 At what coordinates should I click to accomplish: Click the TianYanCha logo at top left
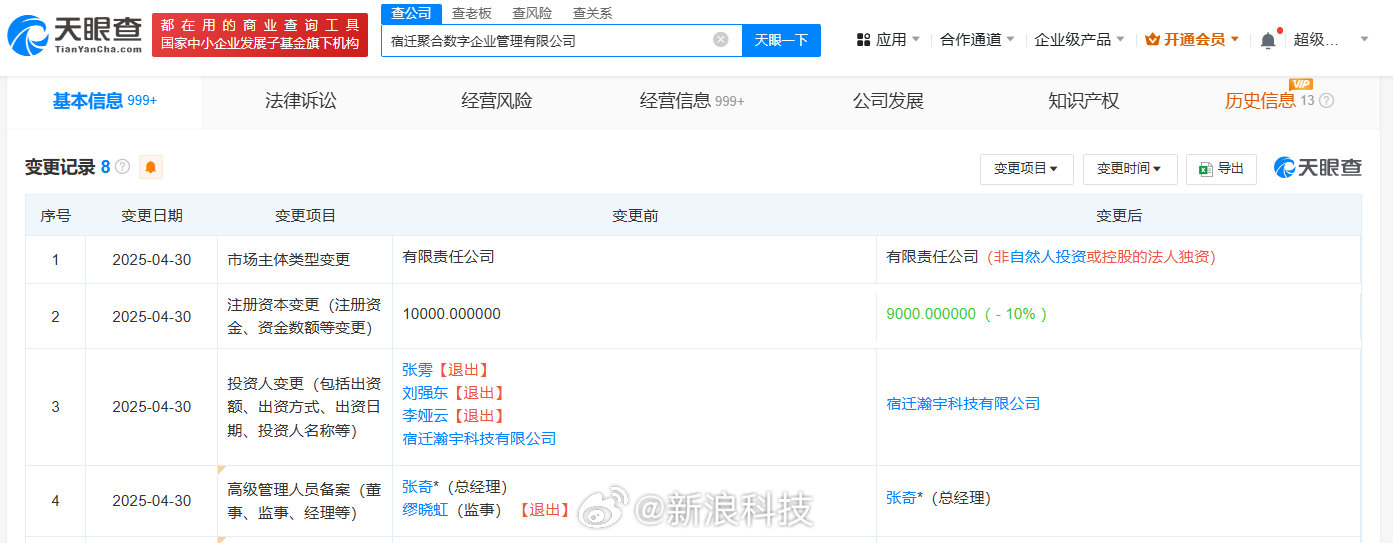[74, 35]
